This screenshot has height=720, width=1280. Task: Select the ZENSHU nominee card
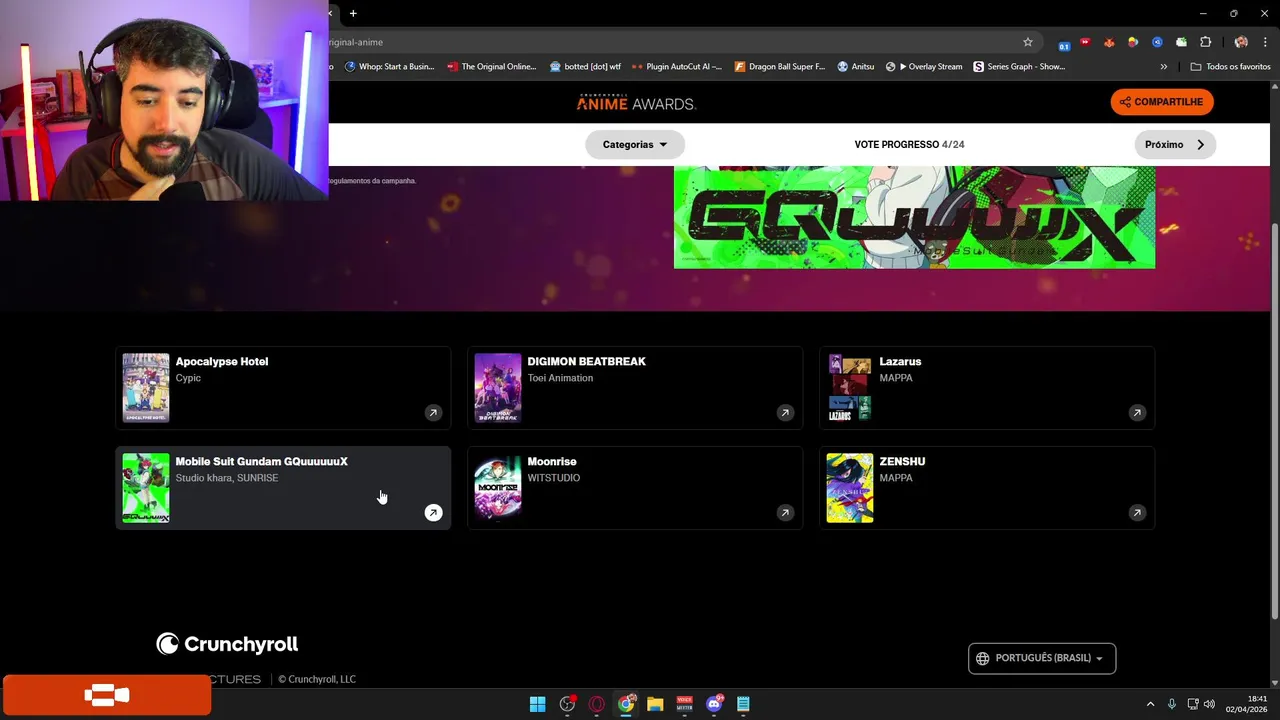click(x=987, y=488)
